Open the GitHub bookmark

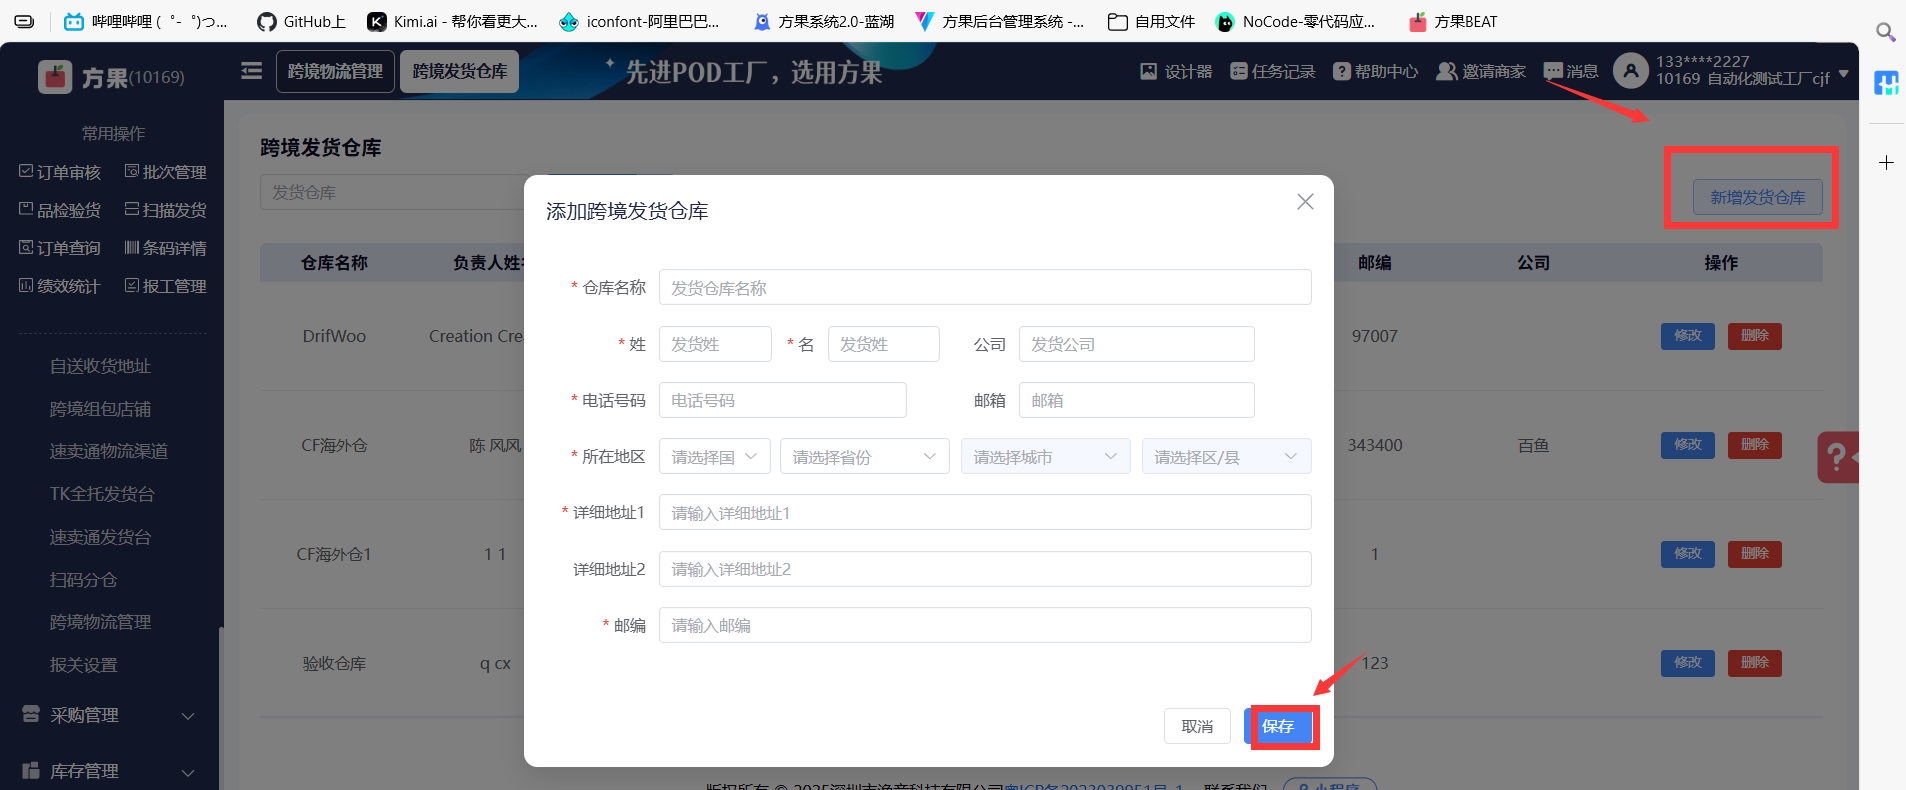click(x=301, y=21)
